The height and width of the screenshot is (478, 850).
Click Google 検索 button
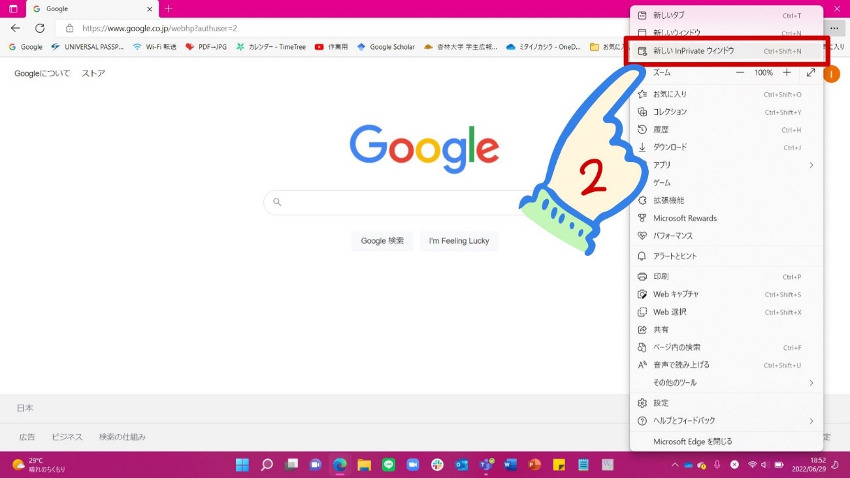382,241
